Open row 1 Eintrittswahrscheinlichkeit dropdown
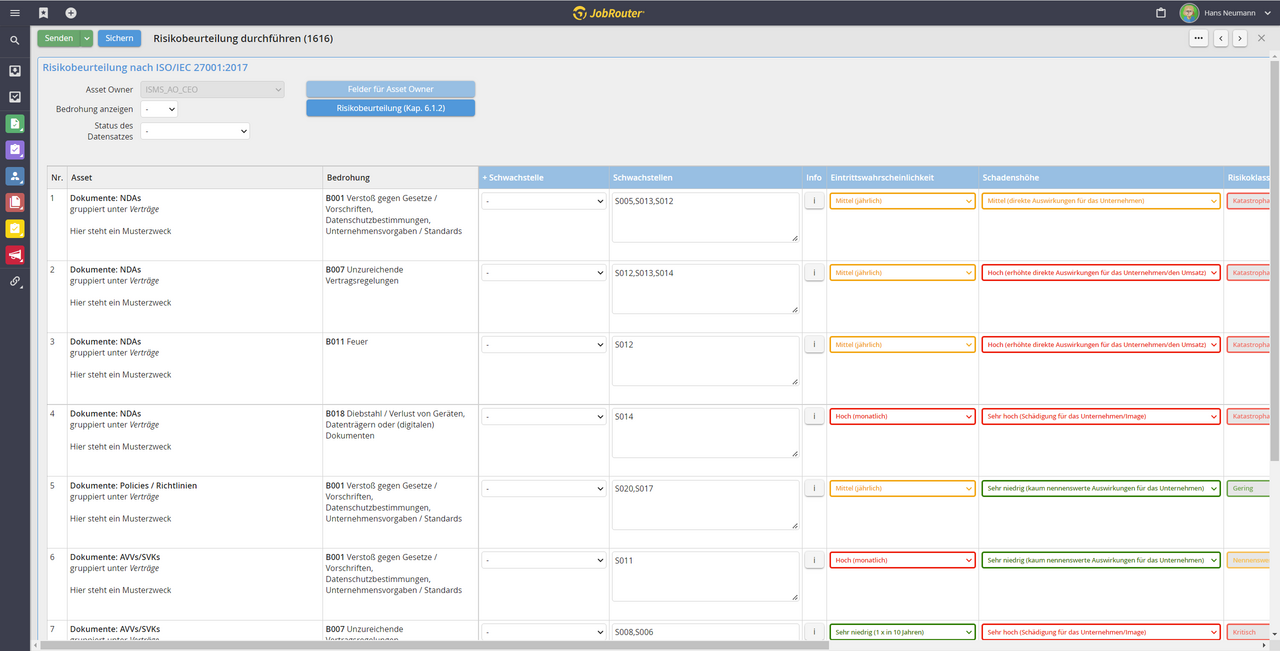 (x=902, y=200)
